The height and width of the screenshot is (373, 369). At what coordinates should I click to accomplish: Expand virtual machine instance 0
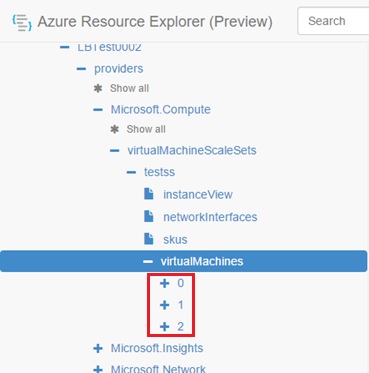(x=164, y=283)
